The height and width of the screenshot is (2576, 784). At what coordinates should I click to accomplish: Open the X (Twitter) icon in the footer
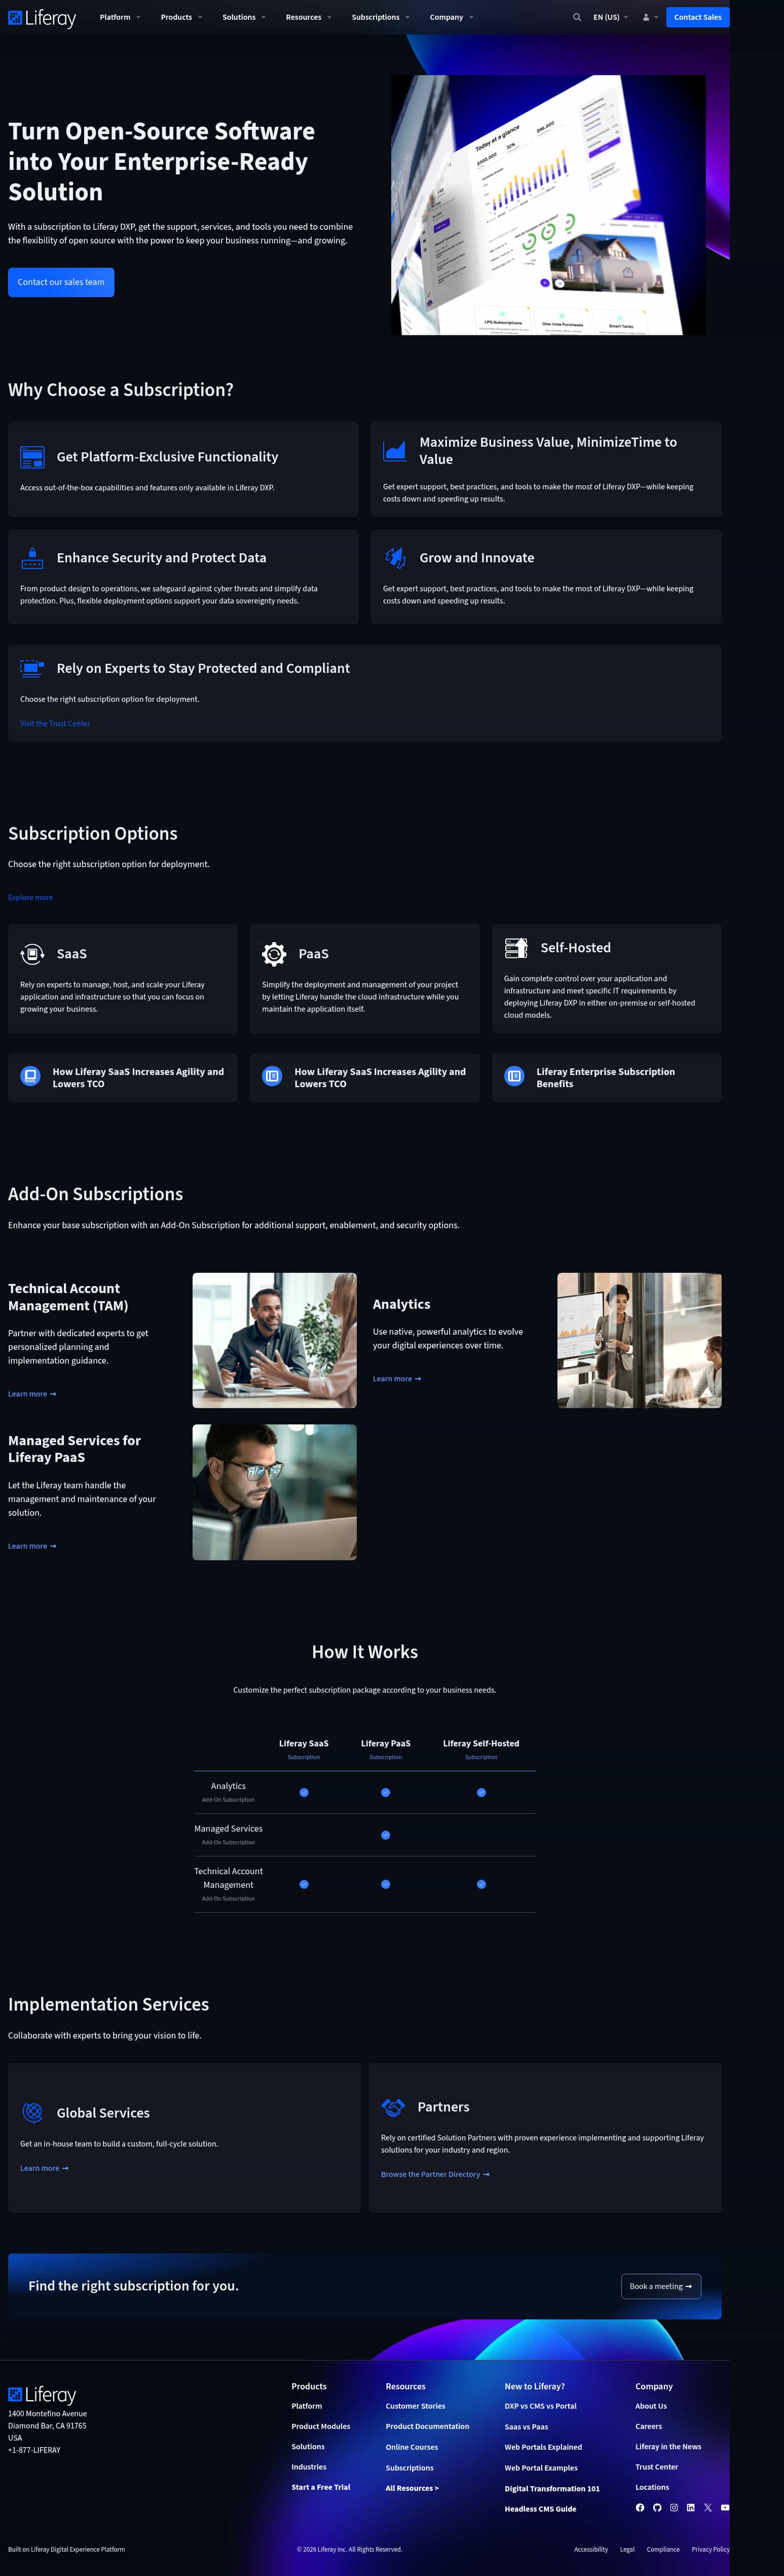(x=708, y=2507)
